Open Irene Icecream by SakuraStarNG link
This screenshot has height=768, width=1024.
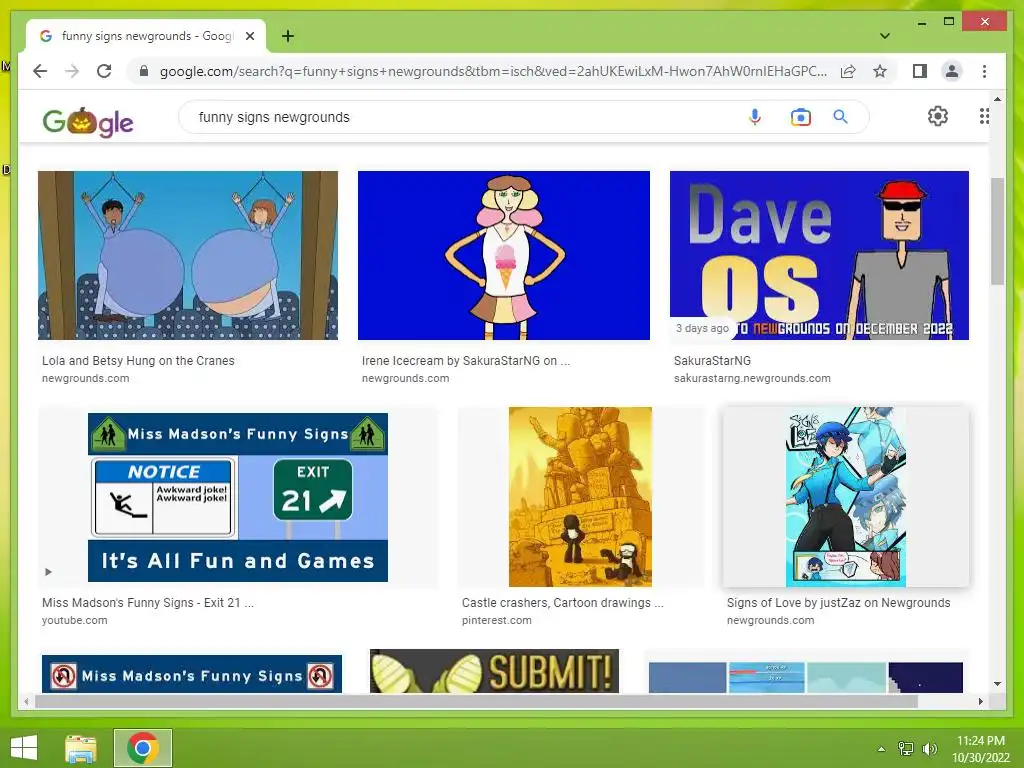(x=466, y=360)
